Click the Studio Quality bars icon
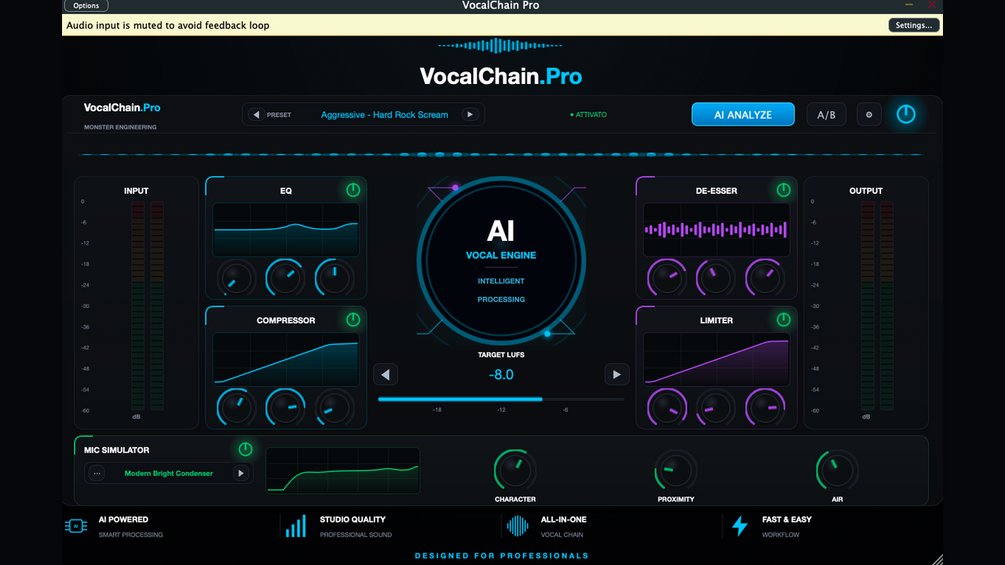The image size is (1005, 565). click(x=296, y=526)
